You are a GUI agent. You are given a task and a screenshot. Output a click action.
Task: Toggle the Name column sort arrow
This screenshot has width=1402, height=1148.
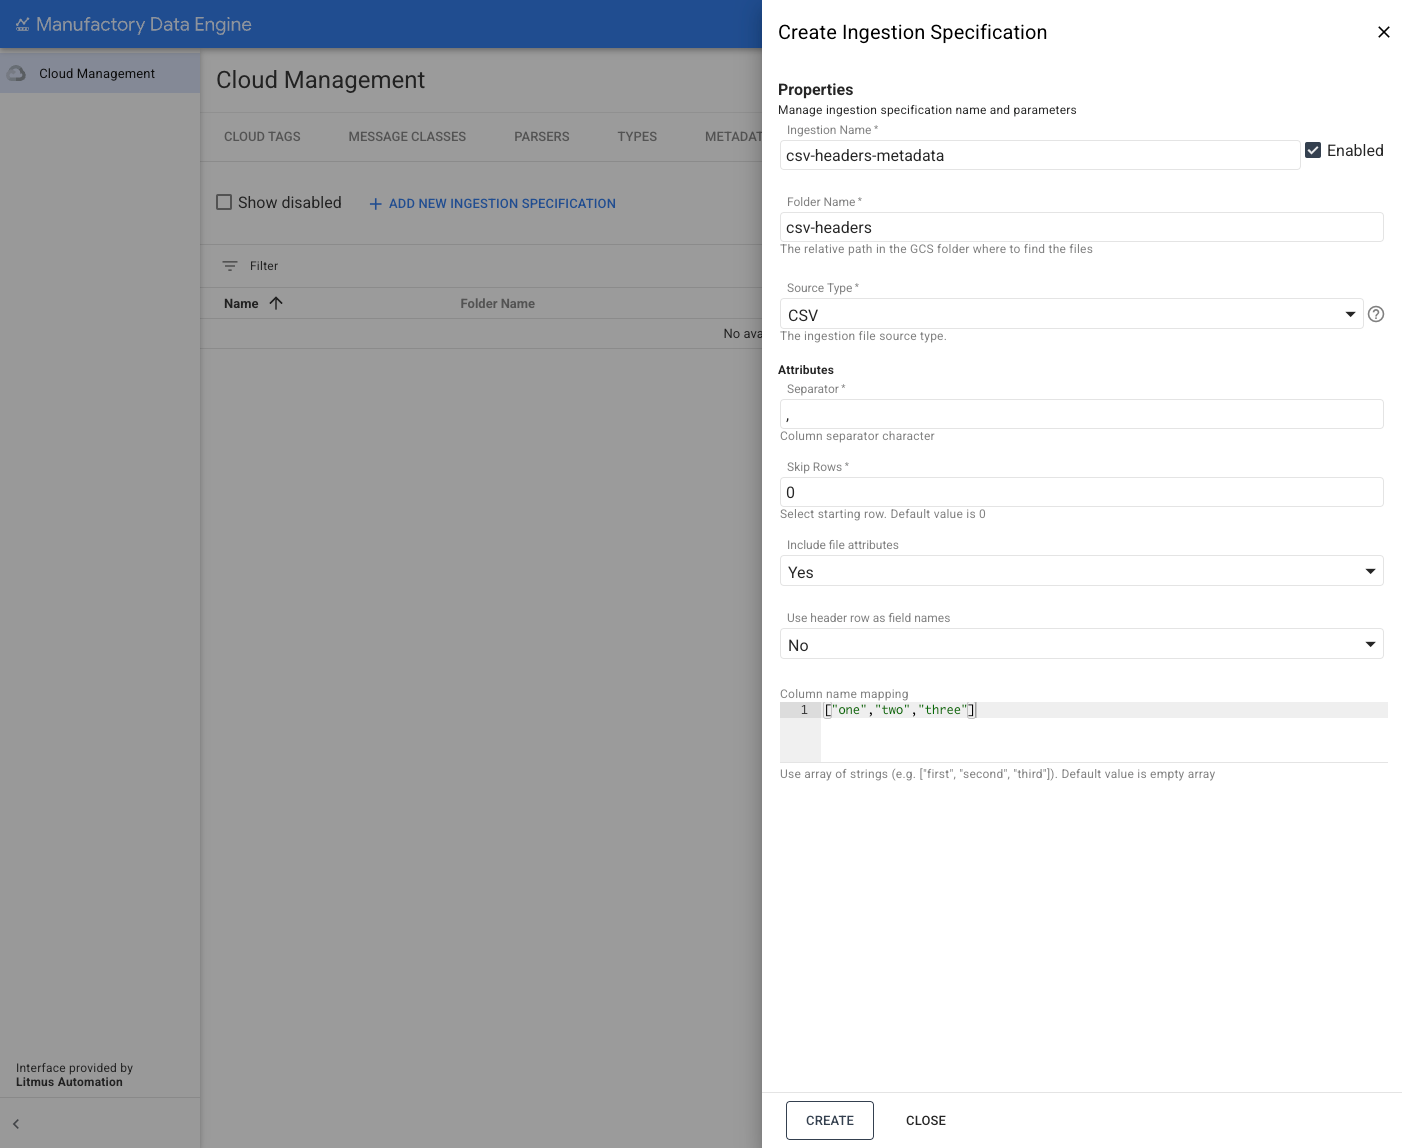coord(276,303)
